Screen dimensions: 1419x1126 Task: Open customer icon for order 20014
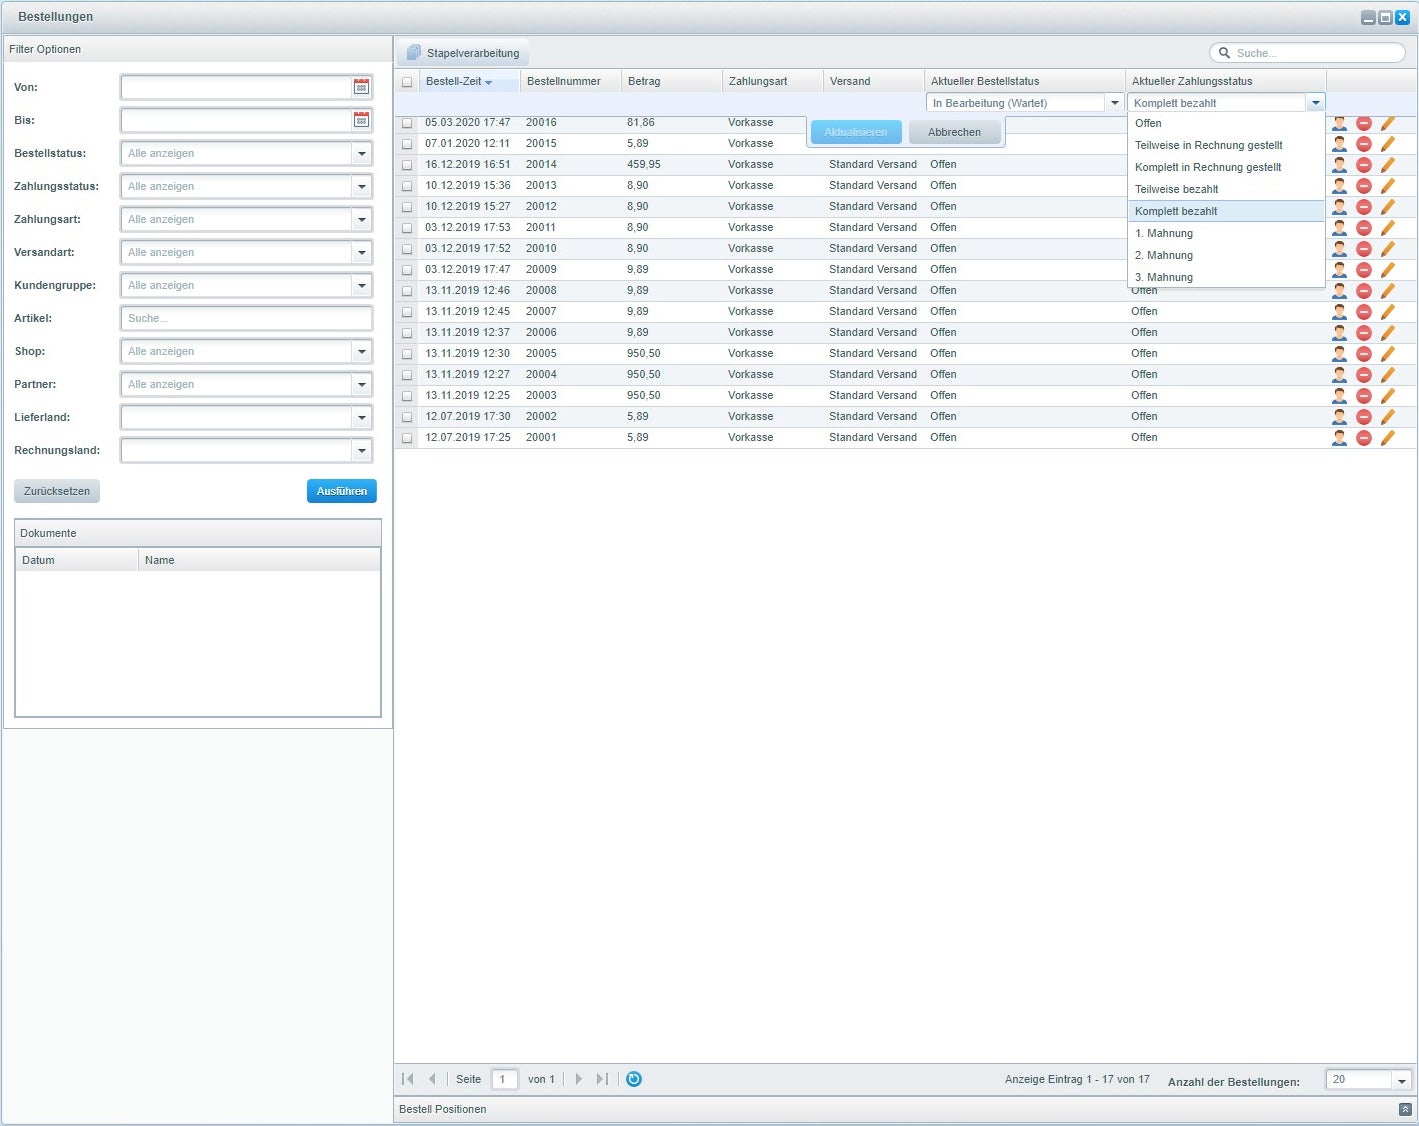[1339, 165]
